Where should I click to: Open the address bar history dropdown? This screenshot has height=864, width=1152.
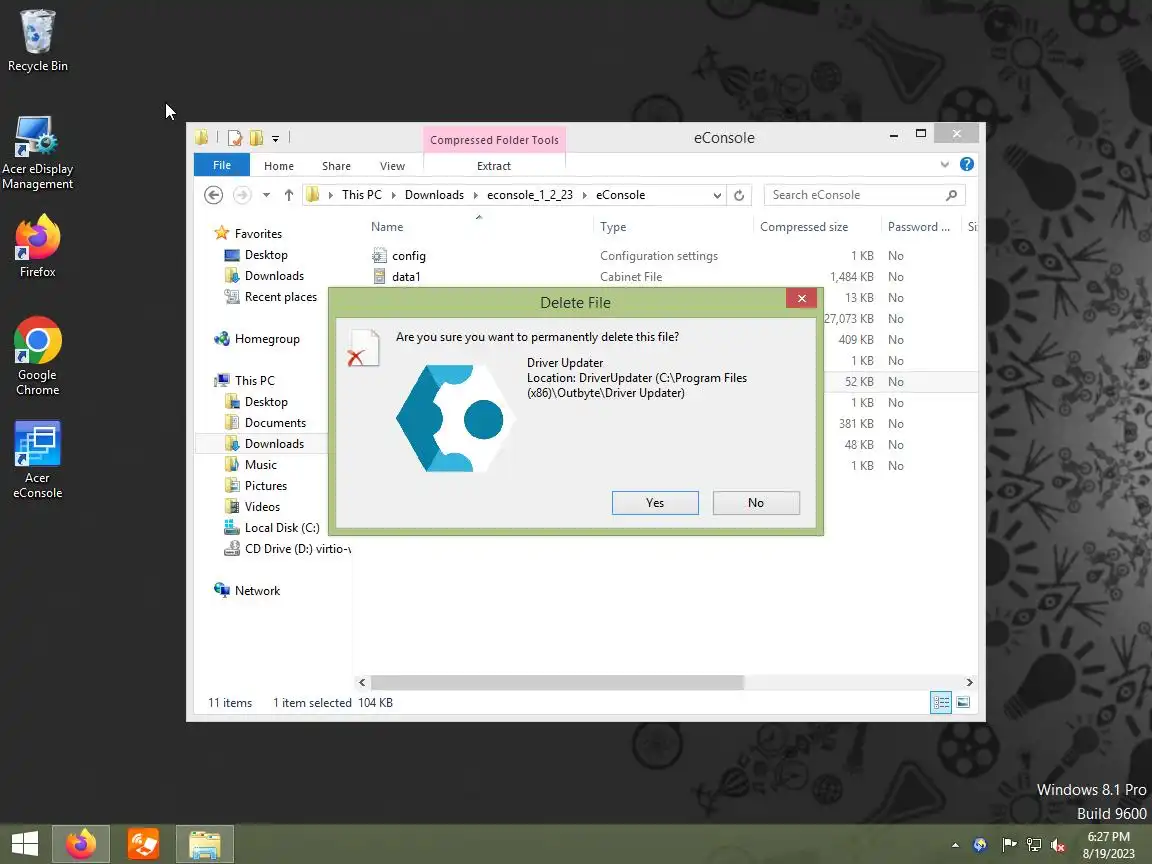click(x=717, y=195)
